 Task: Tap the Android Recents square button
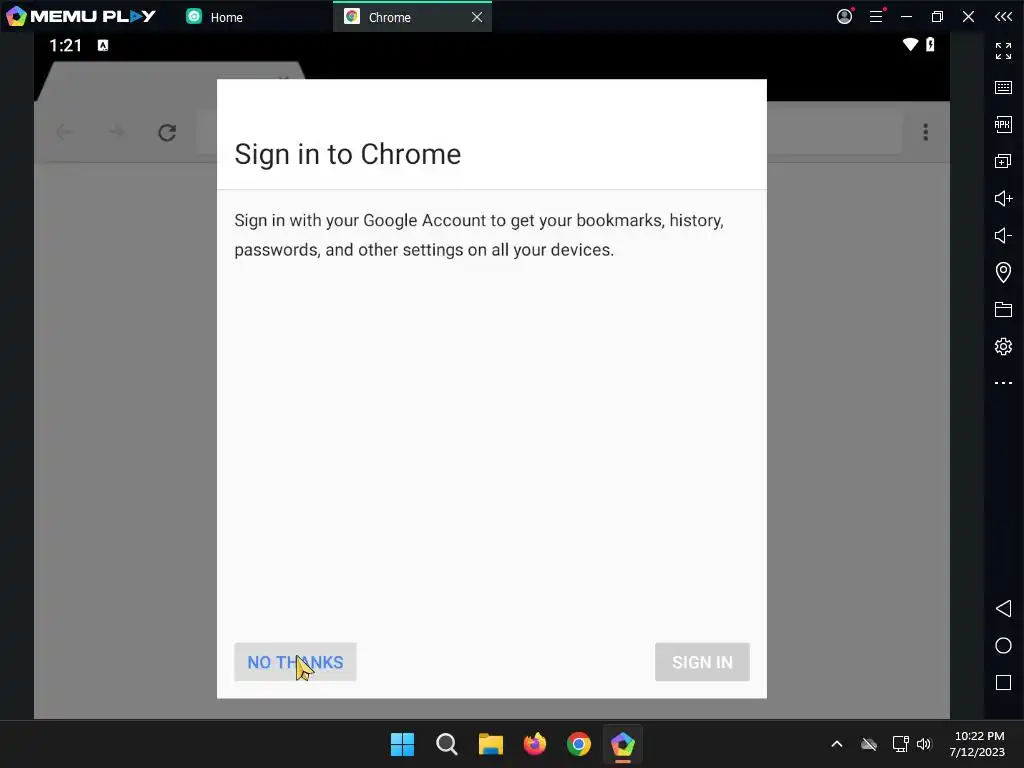pos(1003,682)
